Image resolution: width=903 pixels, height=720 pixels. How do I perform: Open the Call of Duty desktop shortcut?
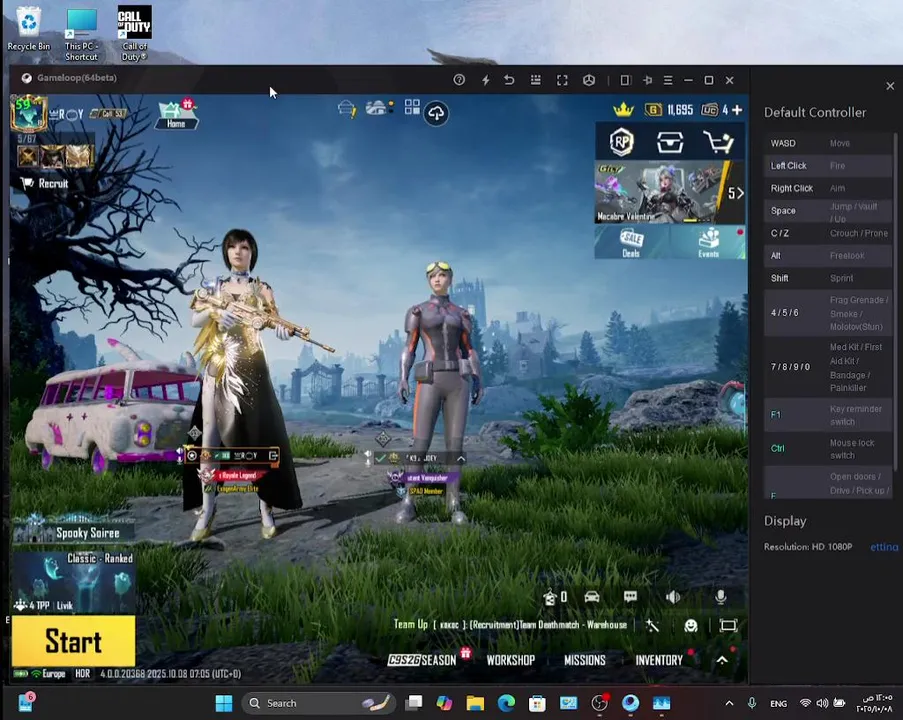(x=134, y=33)
